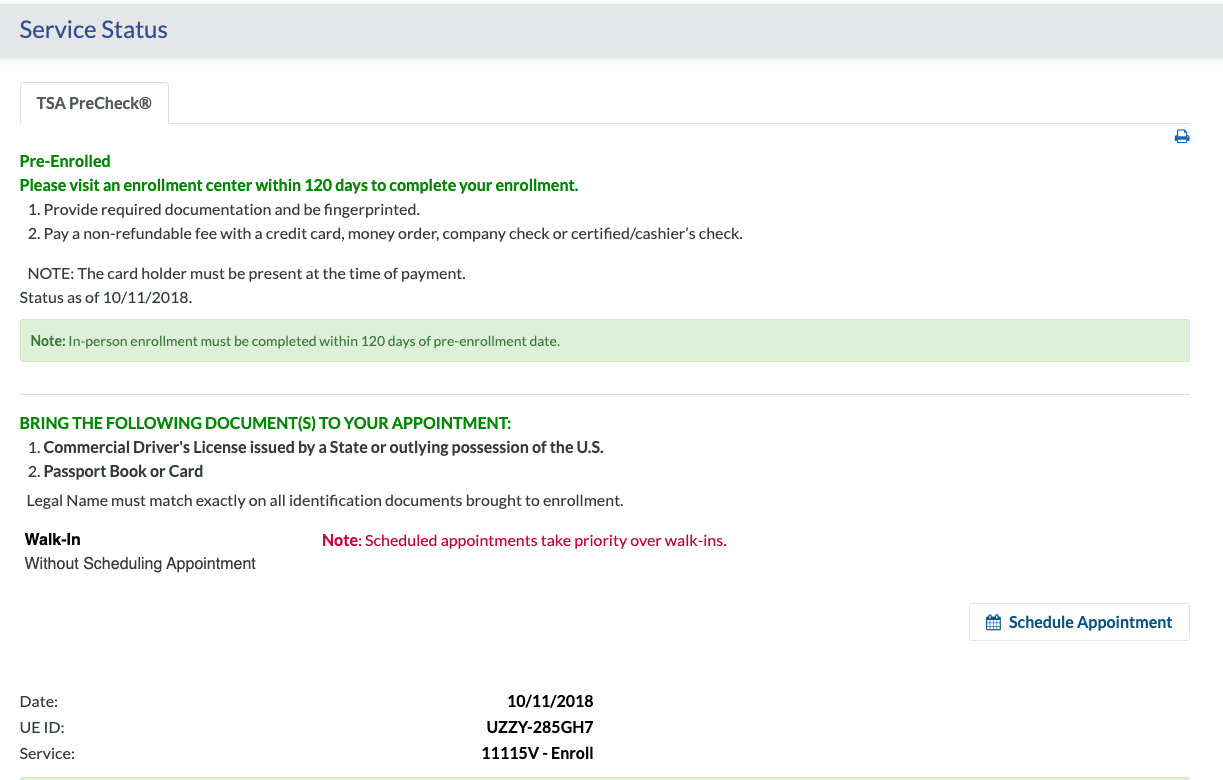Select the Service value 11115V - Enroll
This screenshot has width=1223, height=780.
537,753
